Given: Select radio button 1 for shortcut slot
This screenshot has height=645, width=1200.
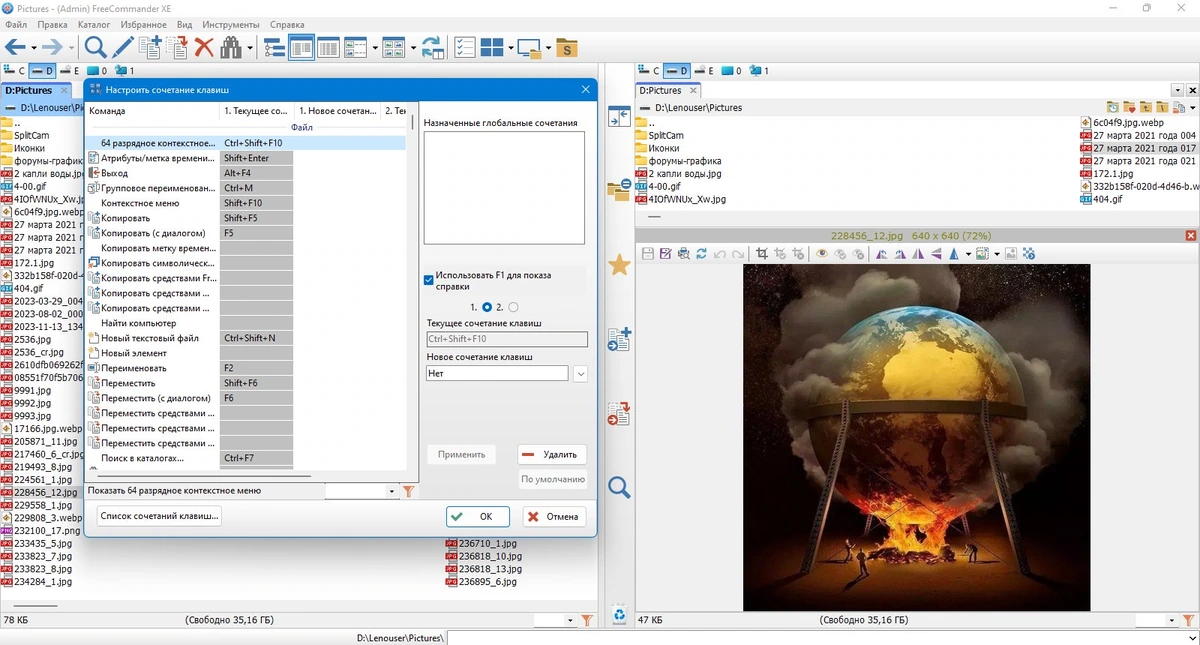Looking at the screenshot, I should 487,307.
